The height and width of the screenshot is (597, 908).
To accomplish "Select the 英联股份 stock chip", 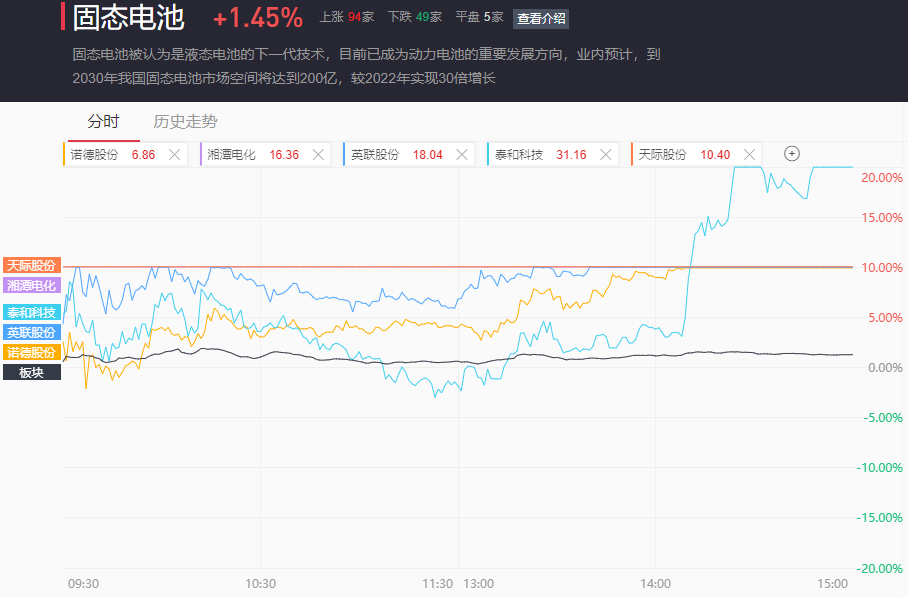I will (x=409, y=155).
